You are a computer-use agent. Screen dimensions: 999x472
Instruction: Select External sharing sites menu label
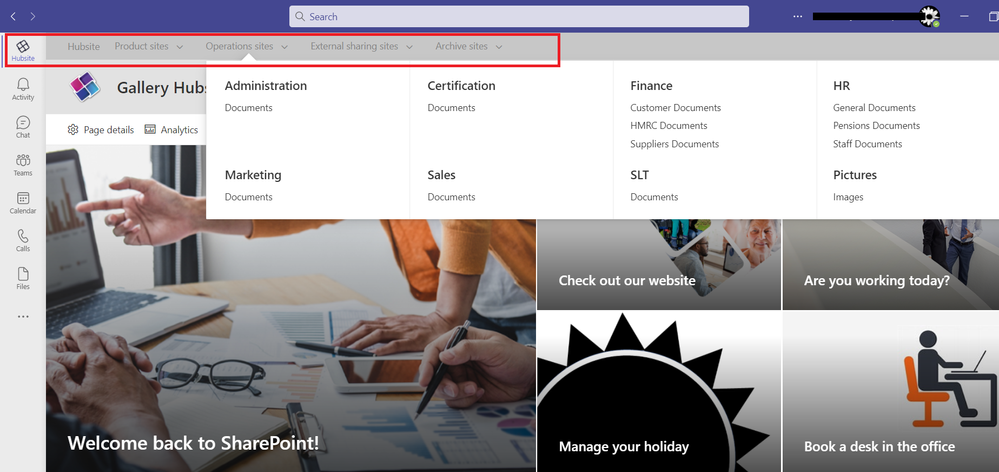tap(354, 46)
